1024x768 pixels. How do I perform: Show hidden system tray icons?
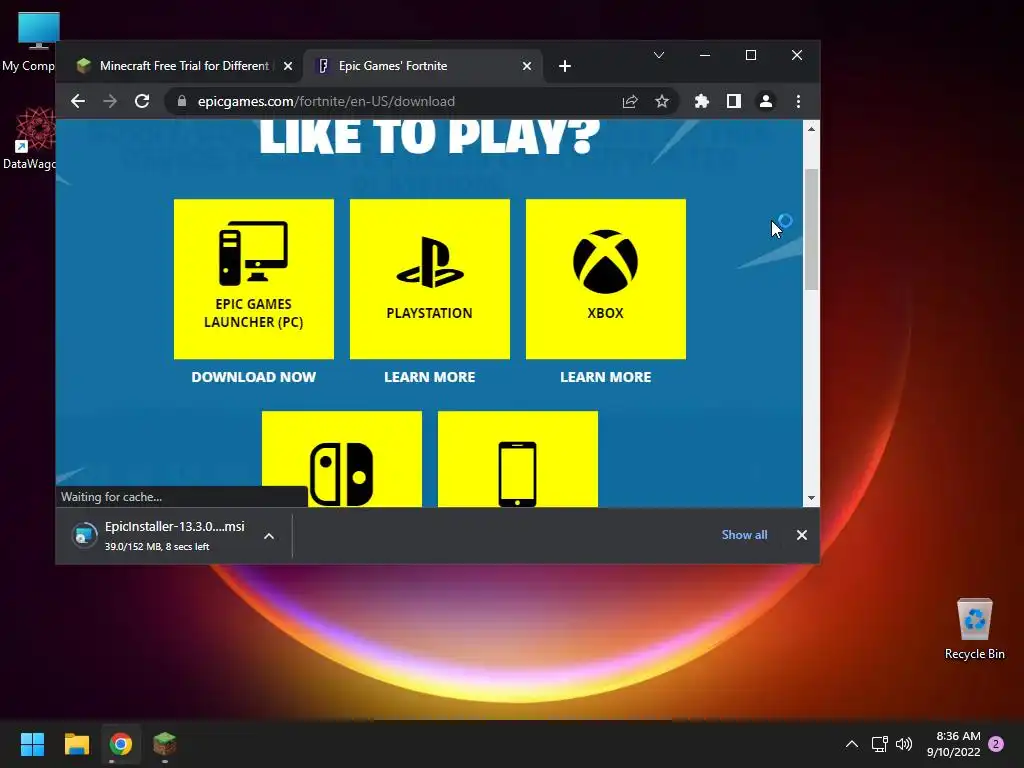click(x=852, y=744)
